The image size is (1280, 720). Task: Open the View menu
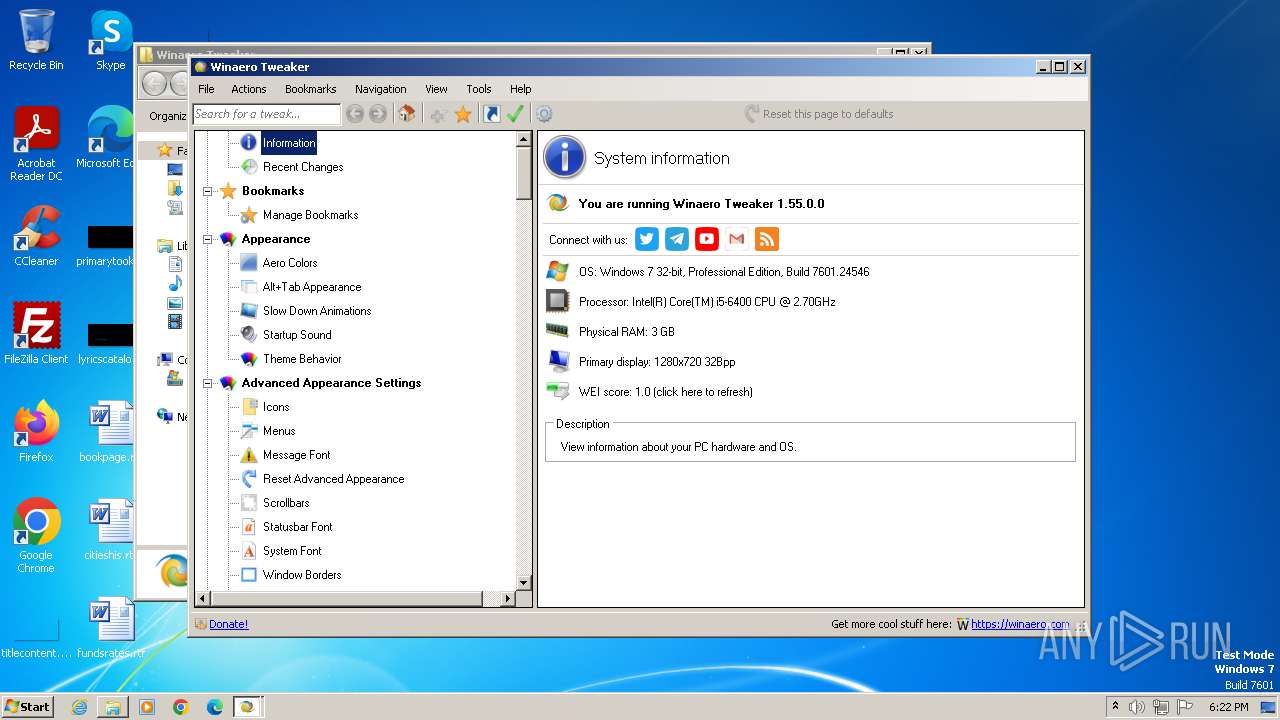pyautogui.click(x=436, y=89)
